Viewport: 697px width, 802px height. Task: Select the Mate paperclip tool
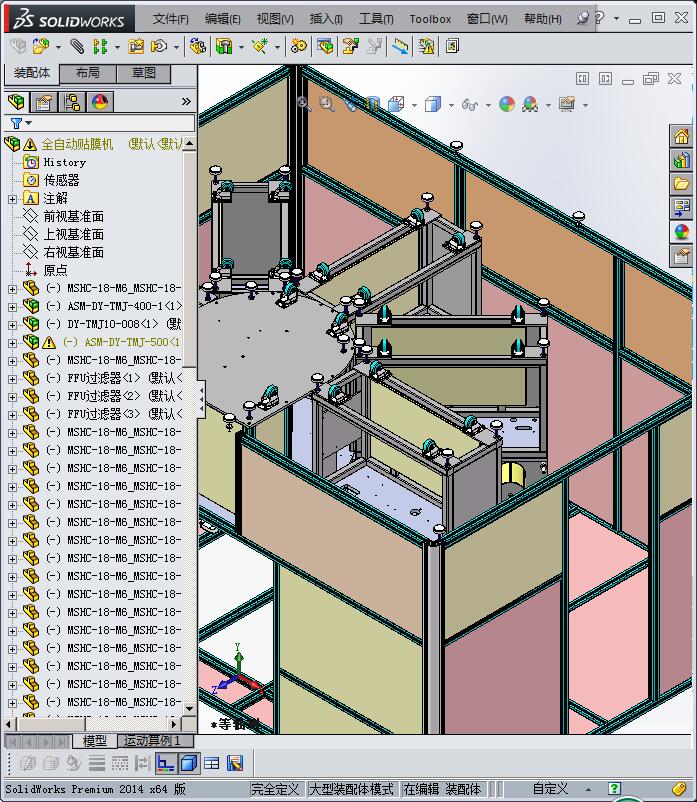[x=77, y=47]
